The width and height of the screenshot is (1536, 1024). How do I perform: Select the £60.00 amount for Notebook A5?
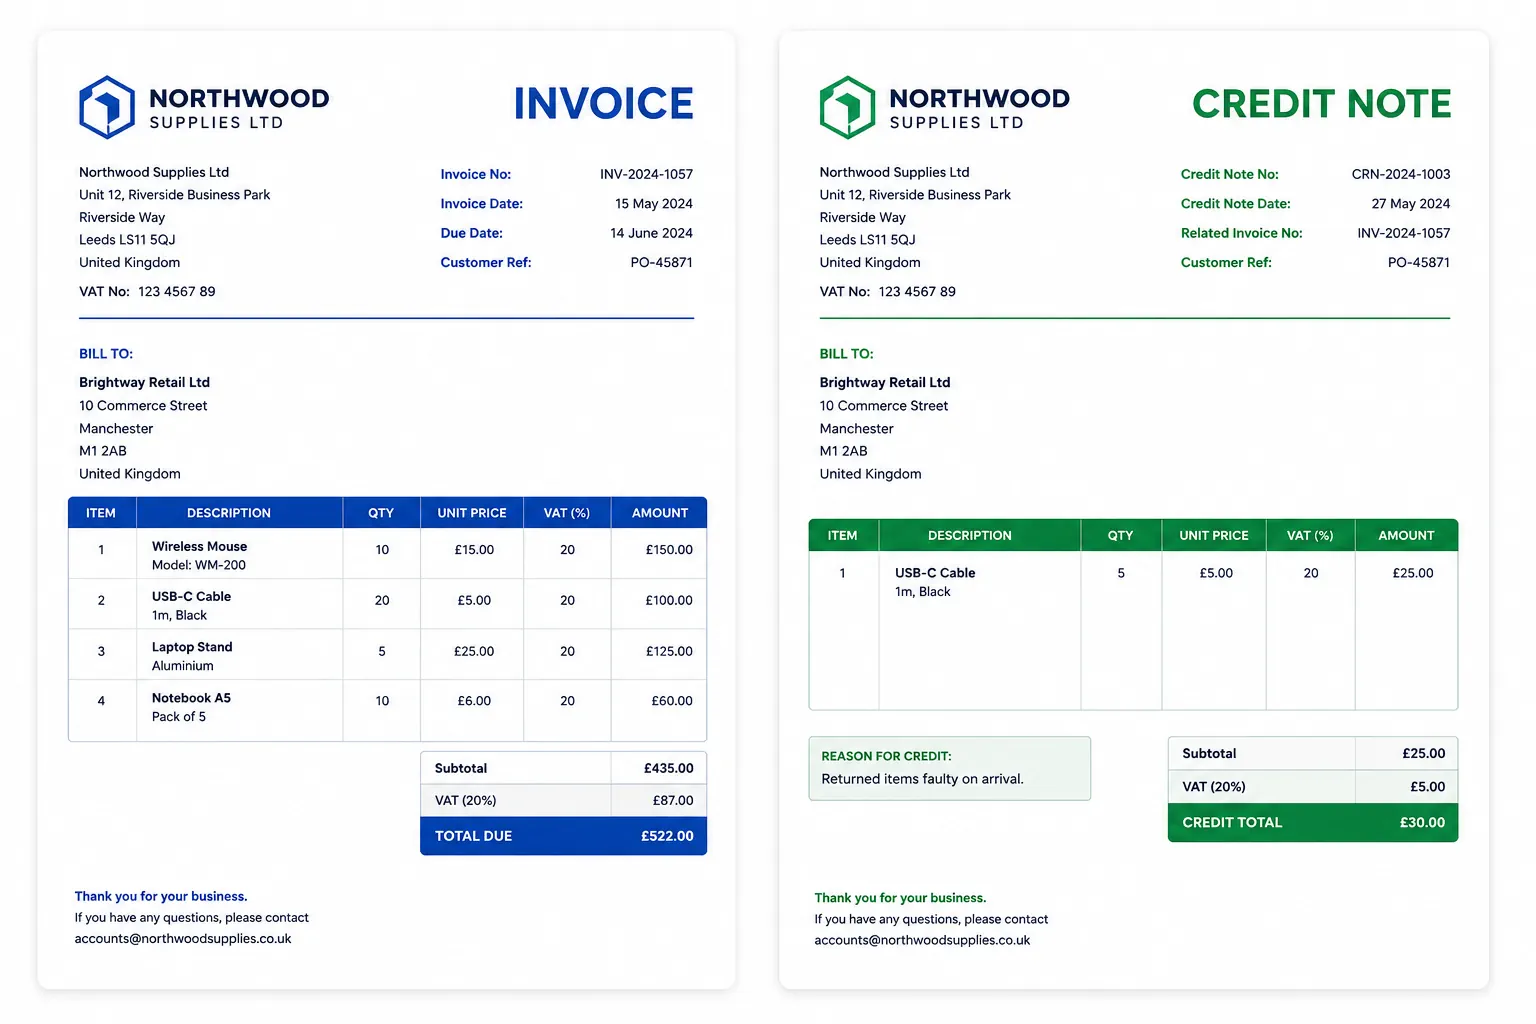coord(672,701)
